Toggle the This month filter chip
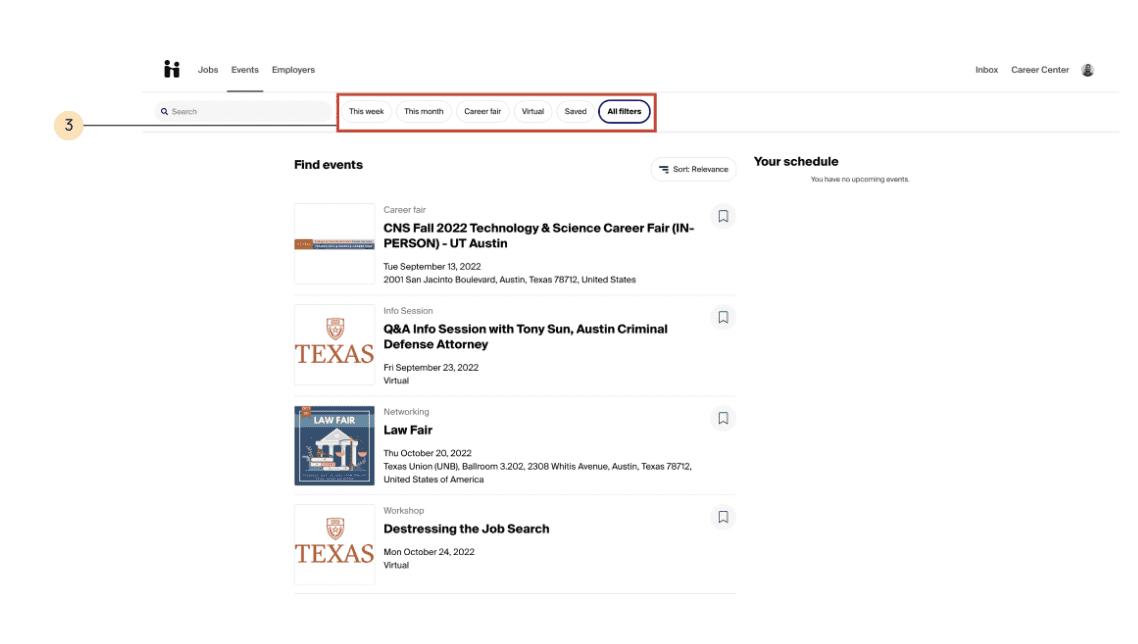The height and width of the screenshot is (644, 1138). pyautogui.click(x=424, y=112)
